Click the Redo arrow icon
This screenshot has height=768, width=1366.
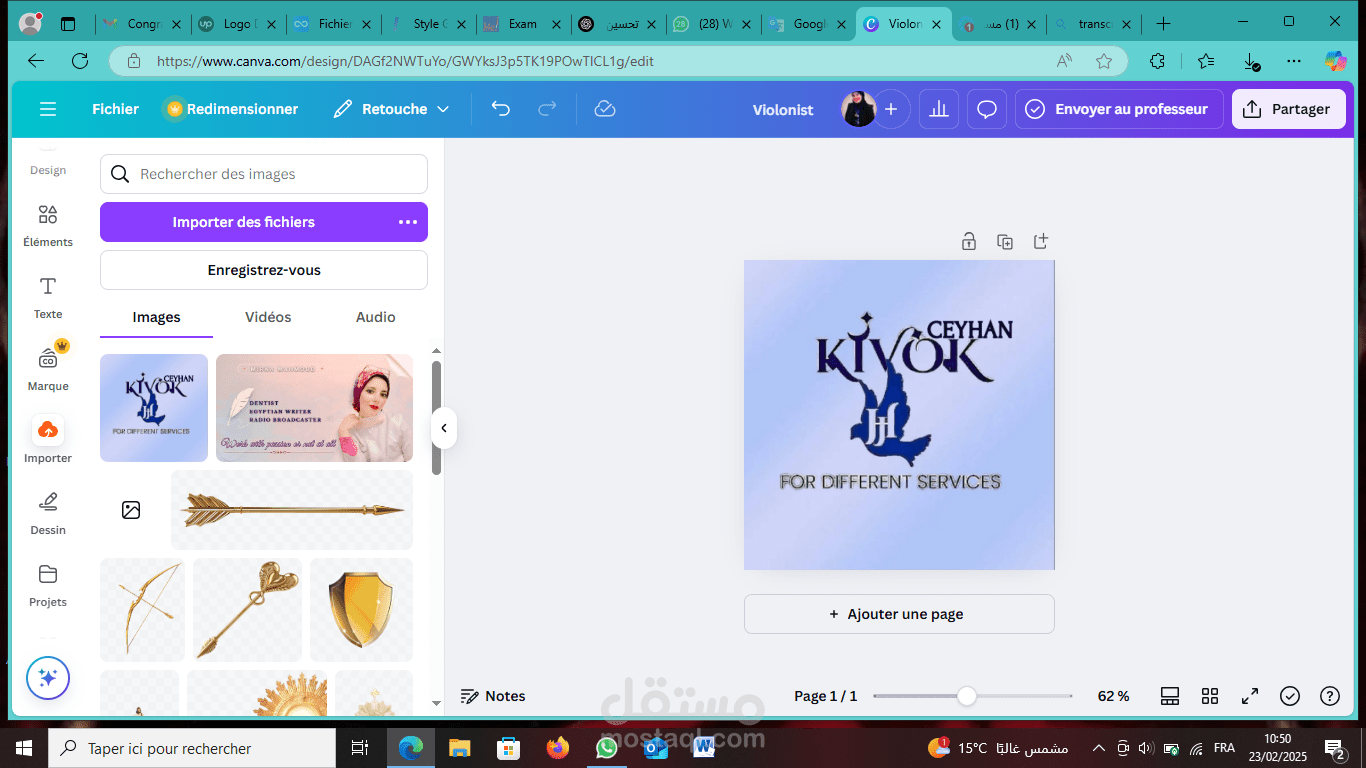pyautogui.click(x=547, y=109)
